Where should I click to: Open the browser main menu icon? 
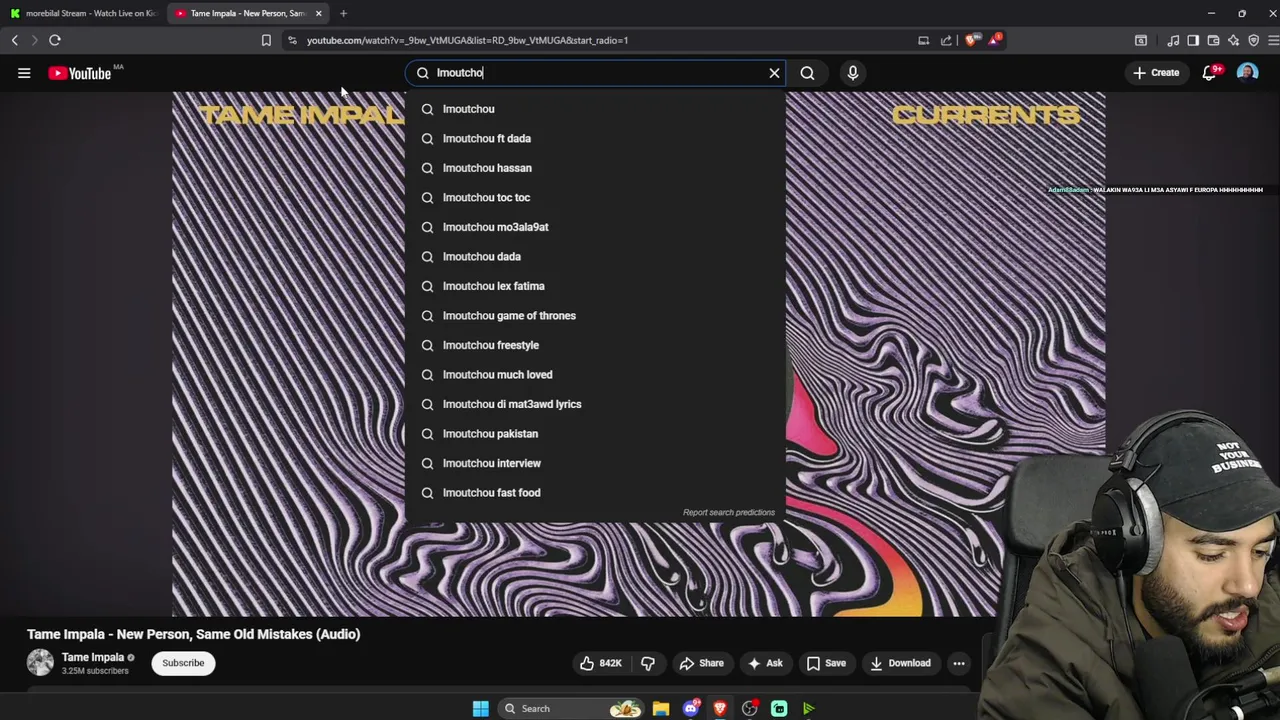pyautogui.click(x=1273, y=40)
